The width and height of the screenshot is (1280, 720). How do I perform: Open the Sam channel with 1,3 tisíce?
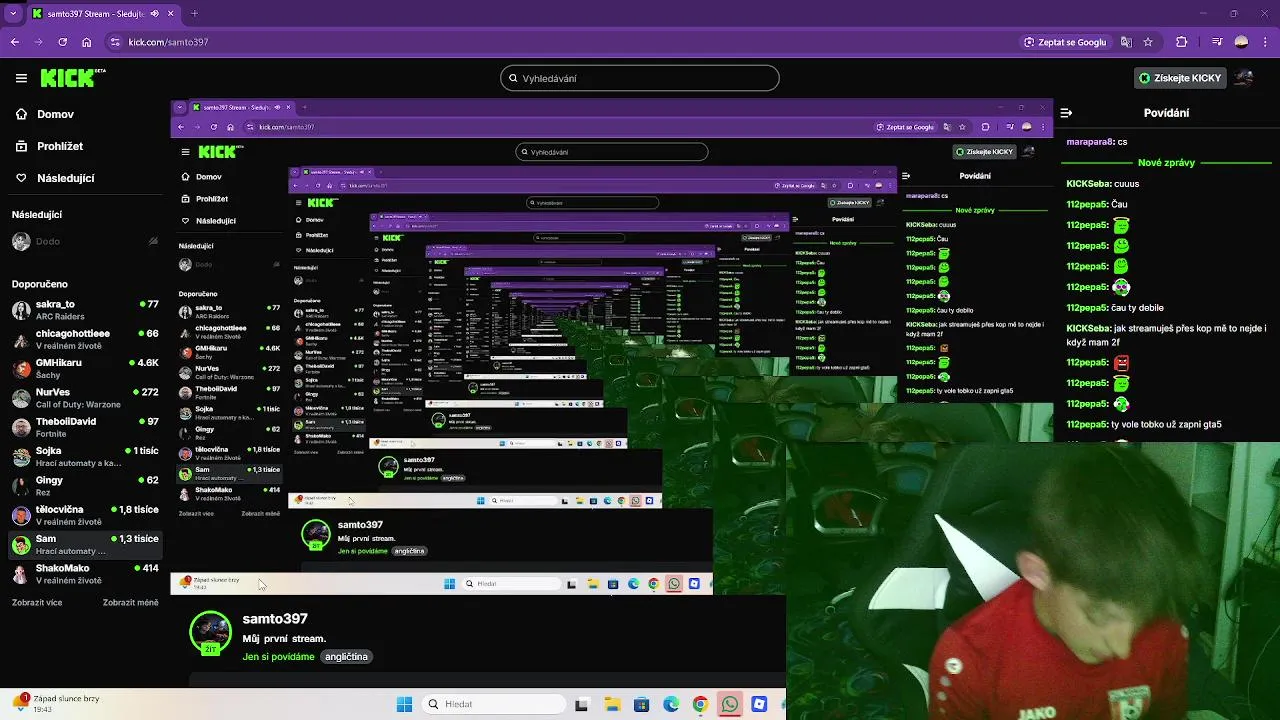[85, 545]
